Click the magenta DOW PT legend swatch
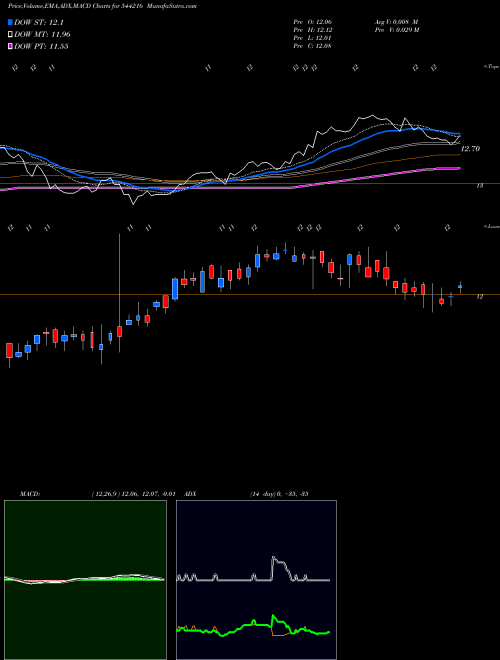This screenshot has height=660, width=500. 10,46
